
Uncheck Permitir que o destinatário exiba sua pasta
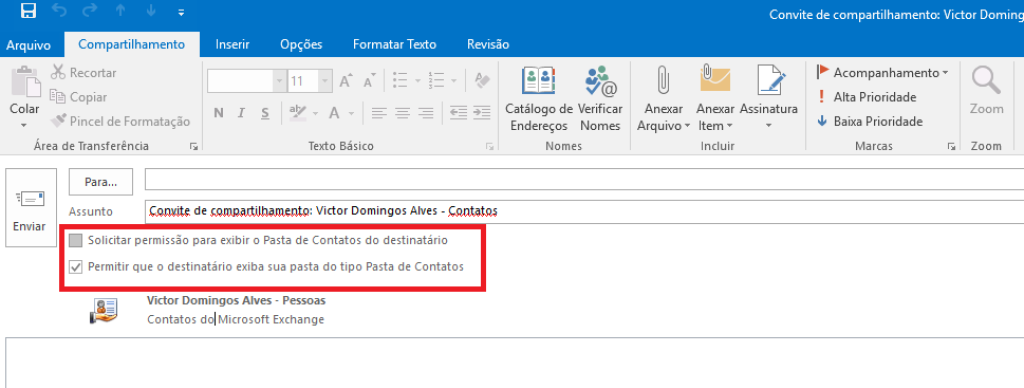[76, 267]
